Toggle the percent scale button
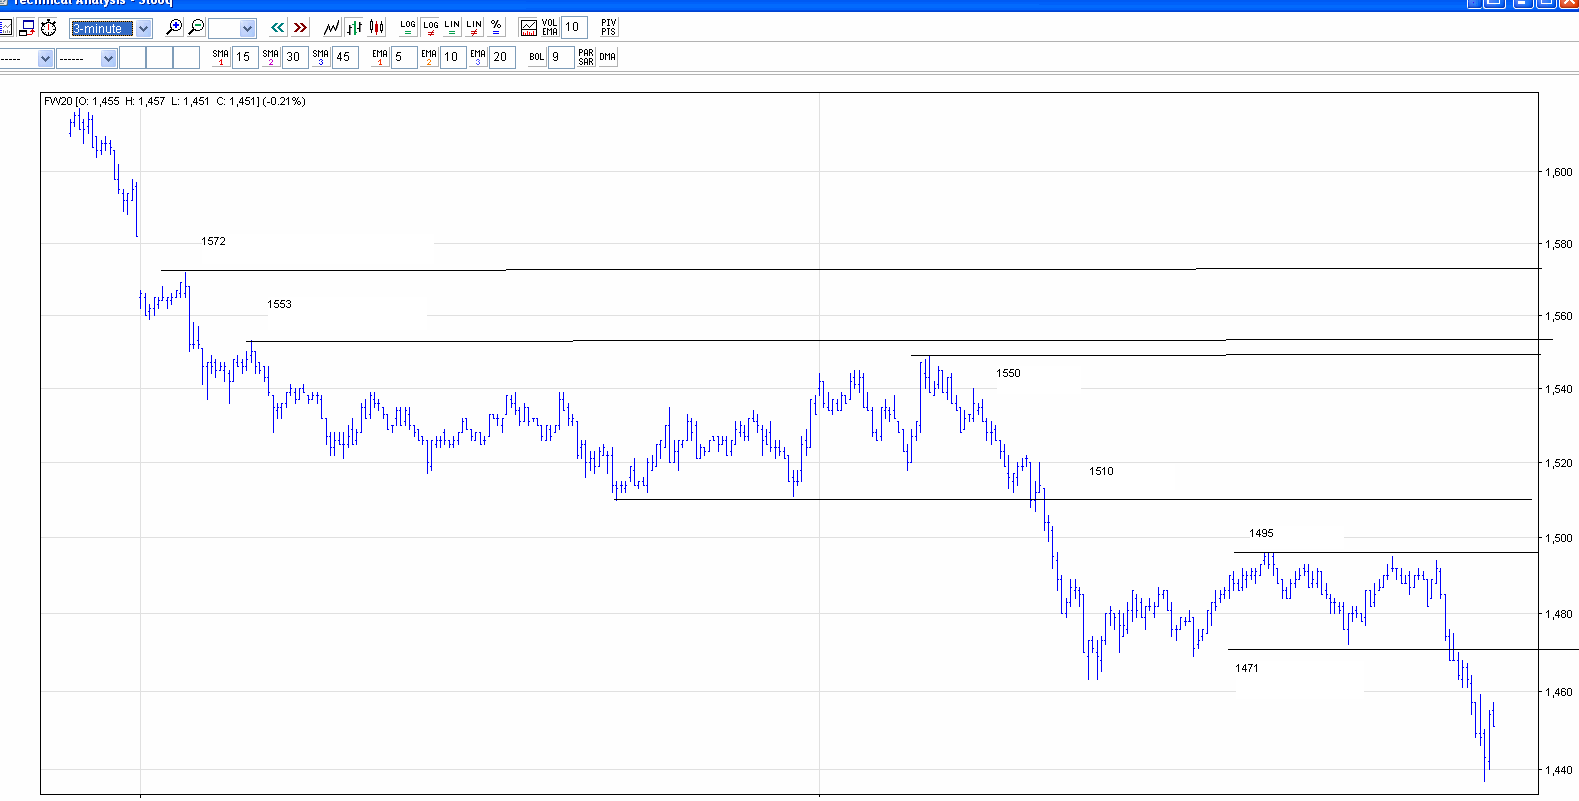Screen dimensions: 1579x801 [x=496, y=28]
